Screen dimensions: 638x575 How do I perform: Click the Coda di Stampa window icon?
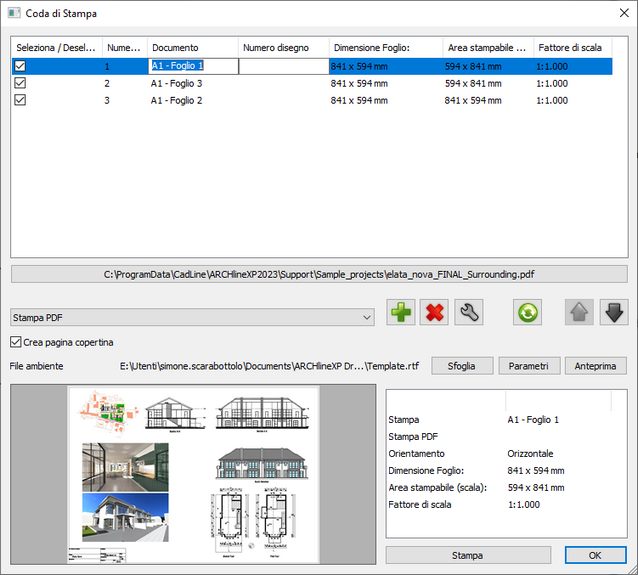[14, 13]
